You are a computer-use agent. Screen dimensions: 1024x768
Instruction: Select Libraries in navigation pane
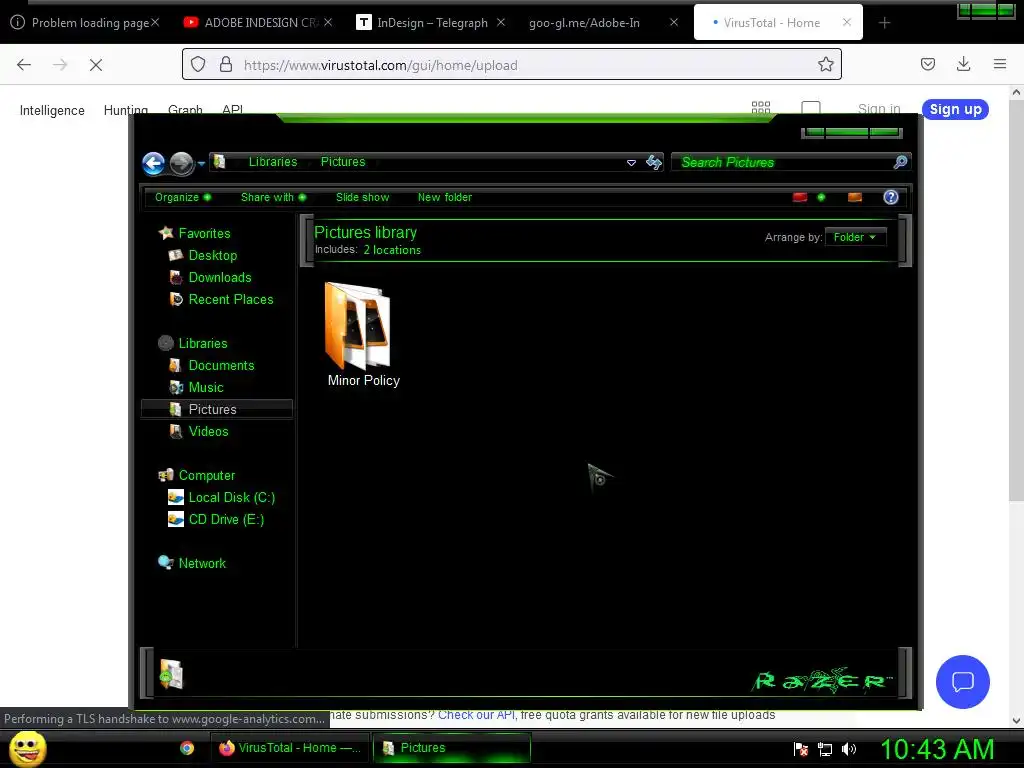202,344
